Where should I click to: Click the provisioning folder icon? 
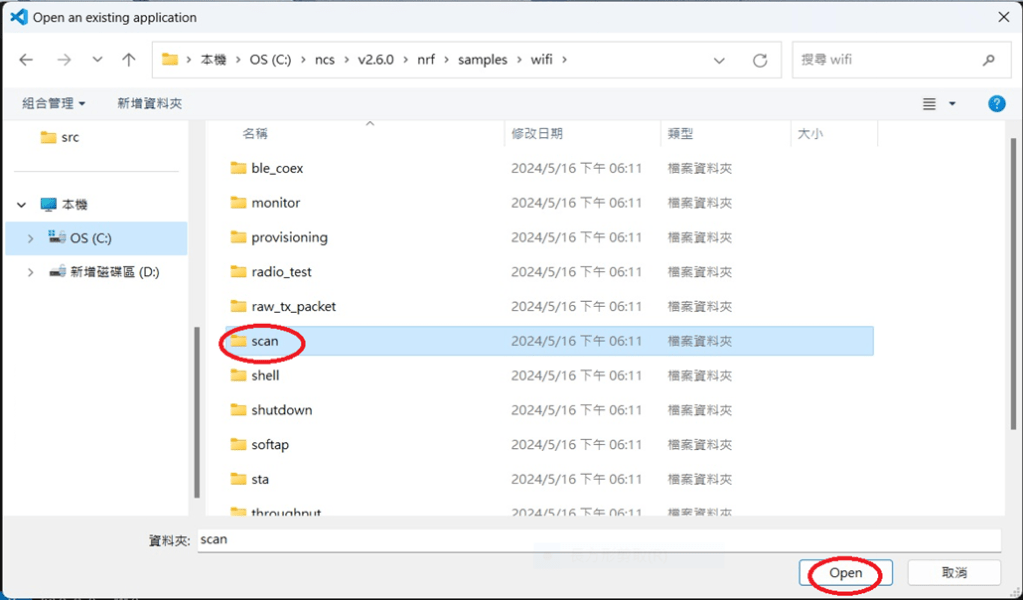coord(238,237)
